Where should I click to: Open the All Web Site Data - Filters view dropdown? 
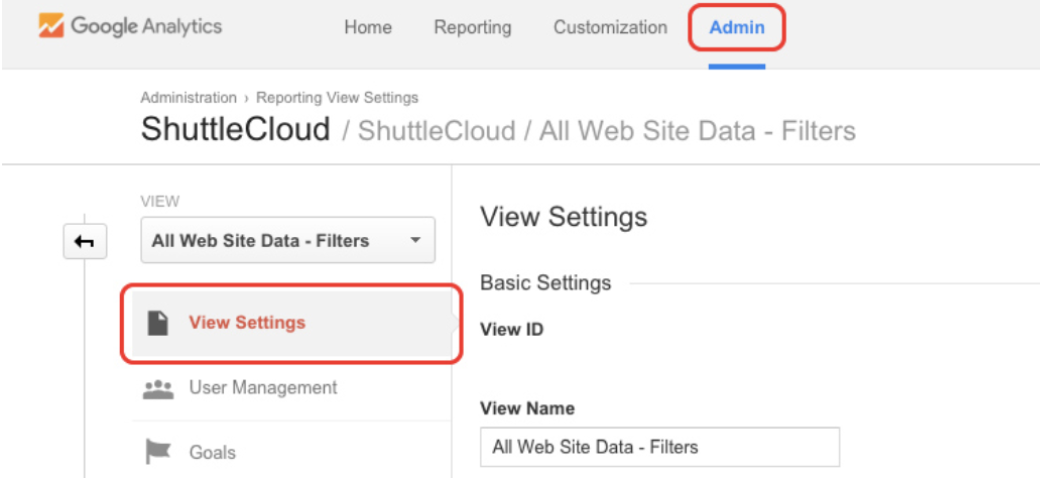(288, 240)
